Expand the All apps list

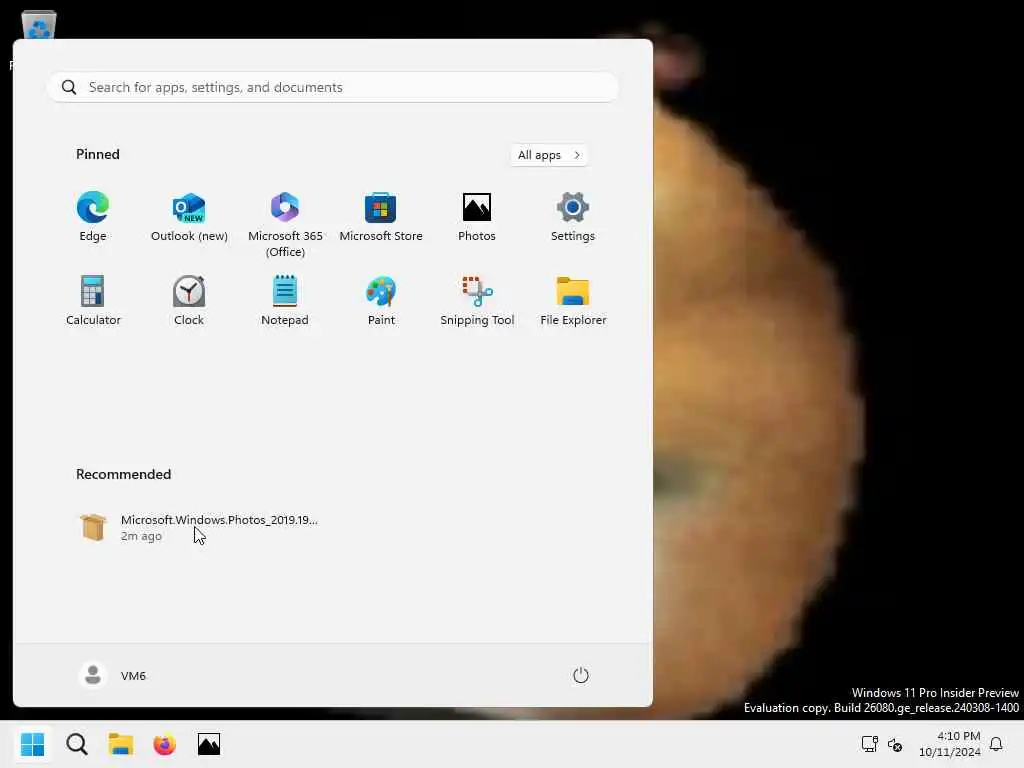click(549, 155)
